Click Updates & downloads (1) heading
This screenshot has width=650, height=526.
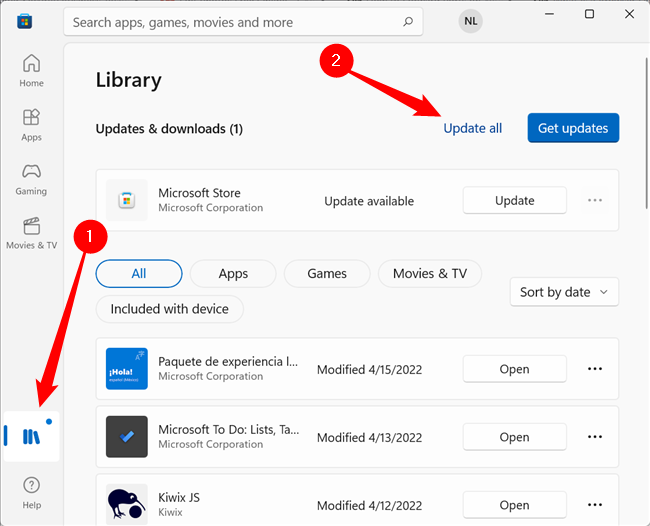[x=169, y=128]
